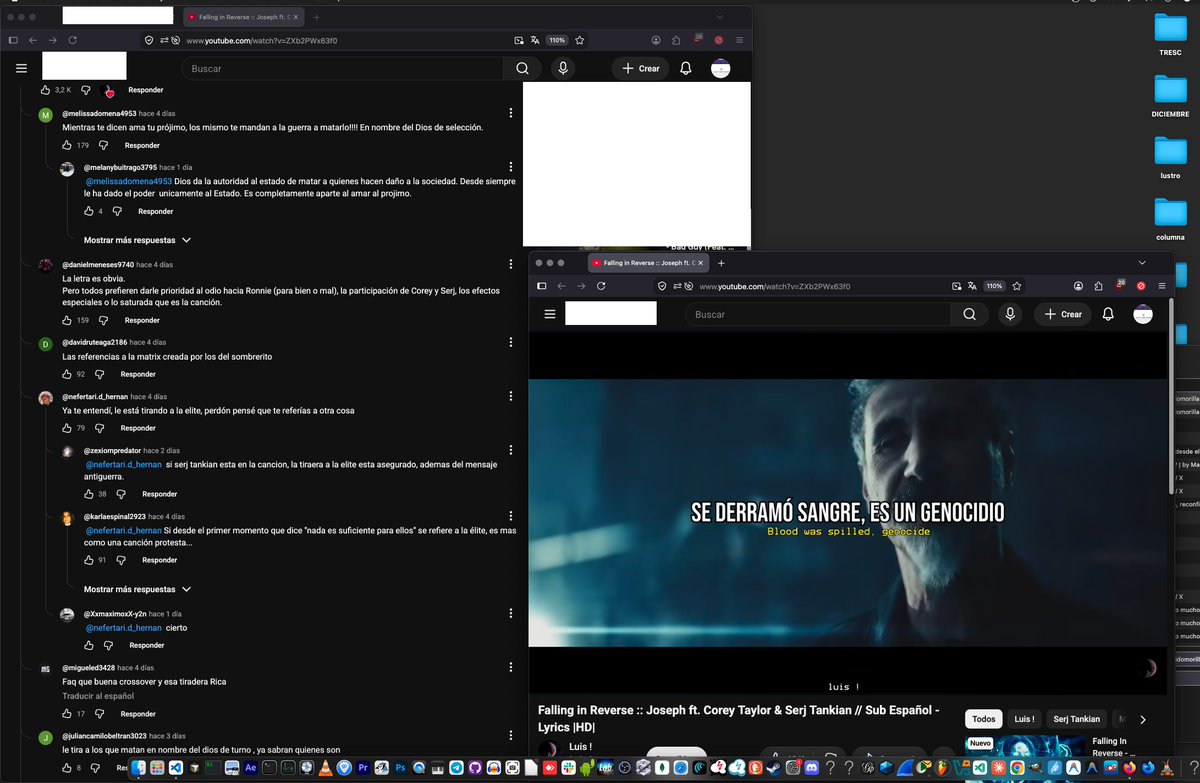This screenshot has width=1200, height=783.
Task: Select Todos filter chip
Action: 984,719
